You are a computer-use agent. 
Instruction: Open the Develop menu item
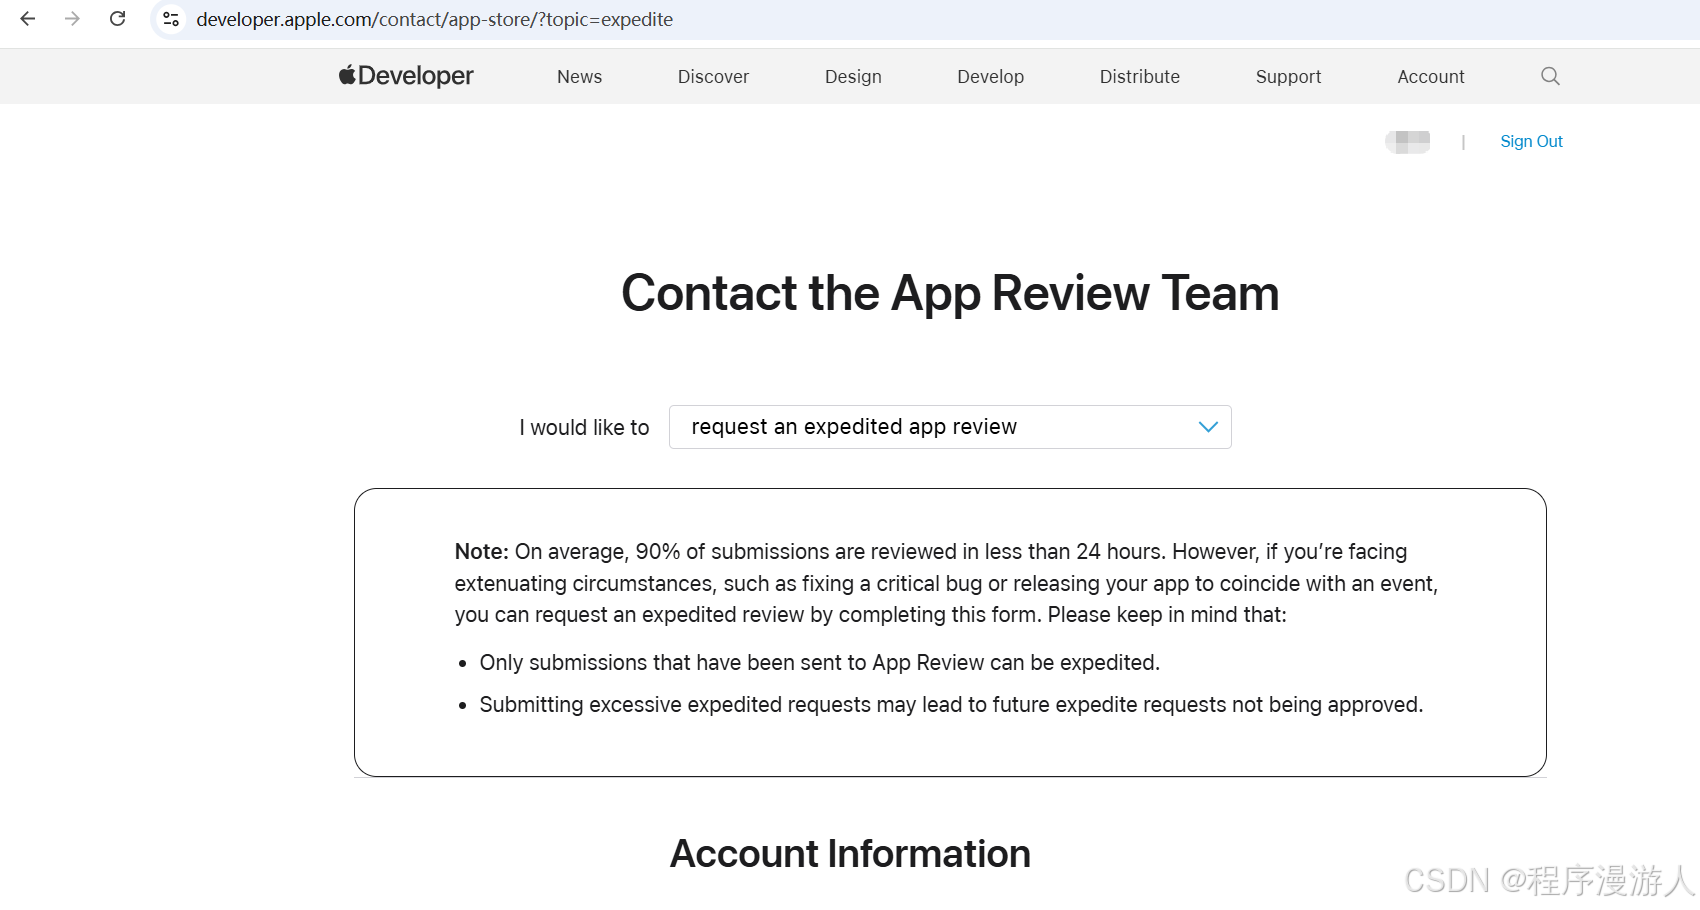pos(990,77)
